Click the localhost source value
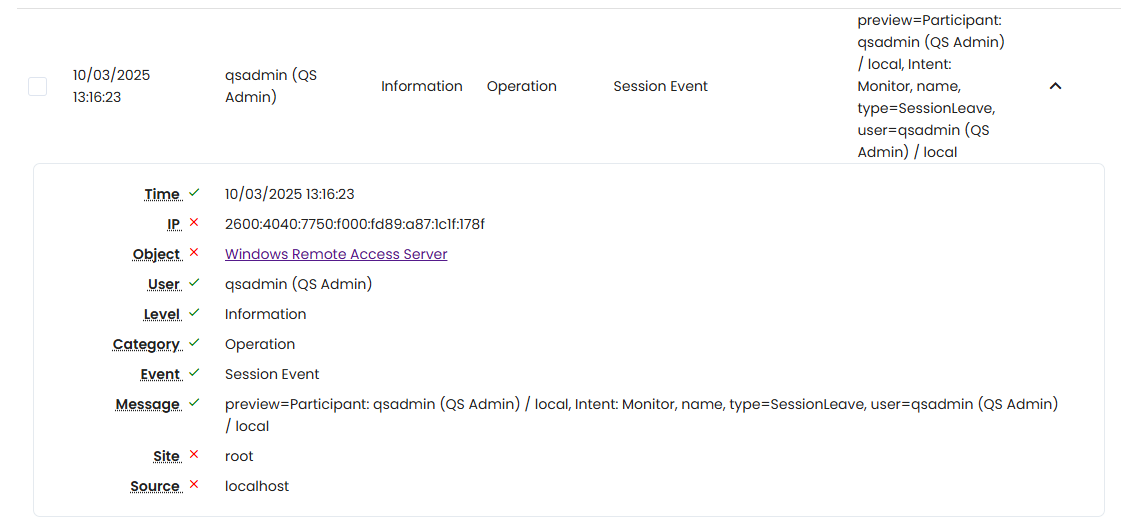The image size is (1139, 527). click(257, 486)
